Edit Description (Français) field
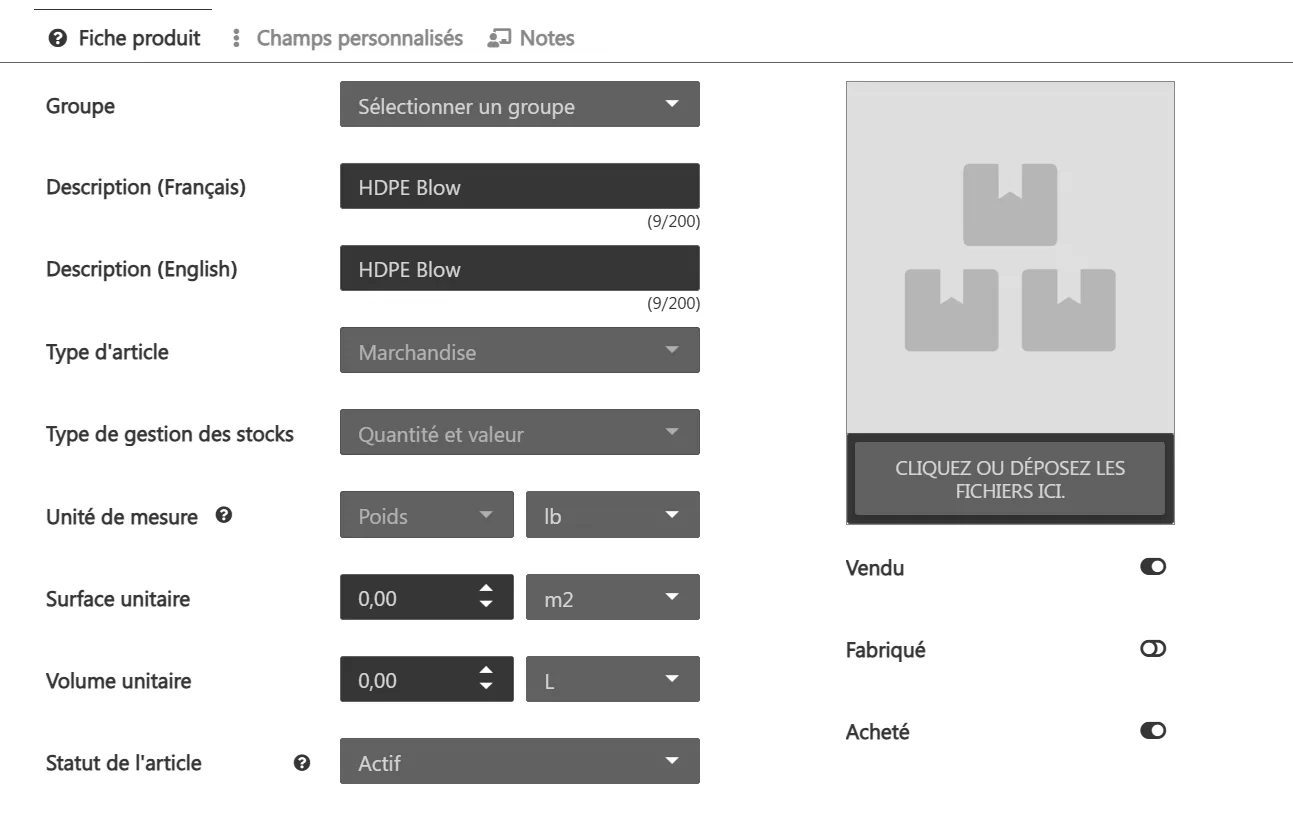Viewport: 1293px width, 819px height. point(520,187)
